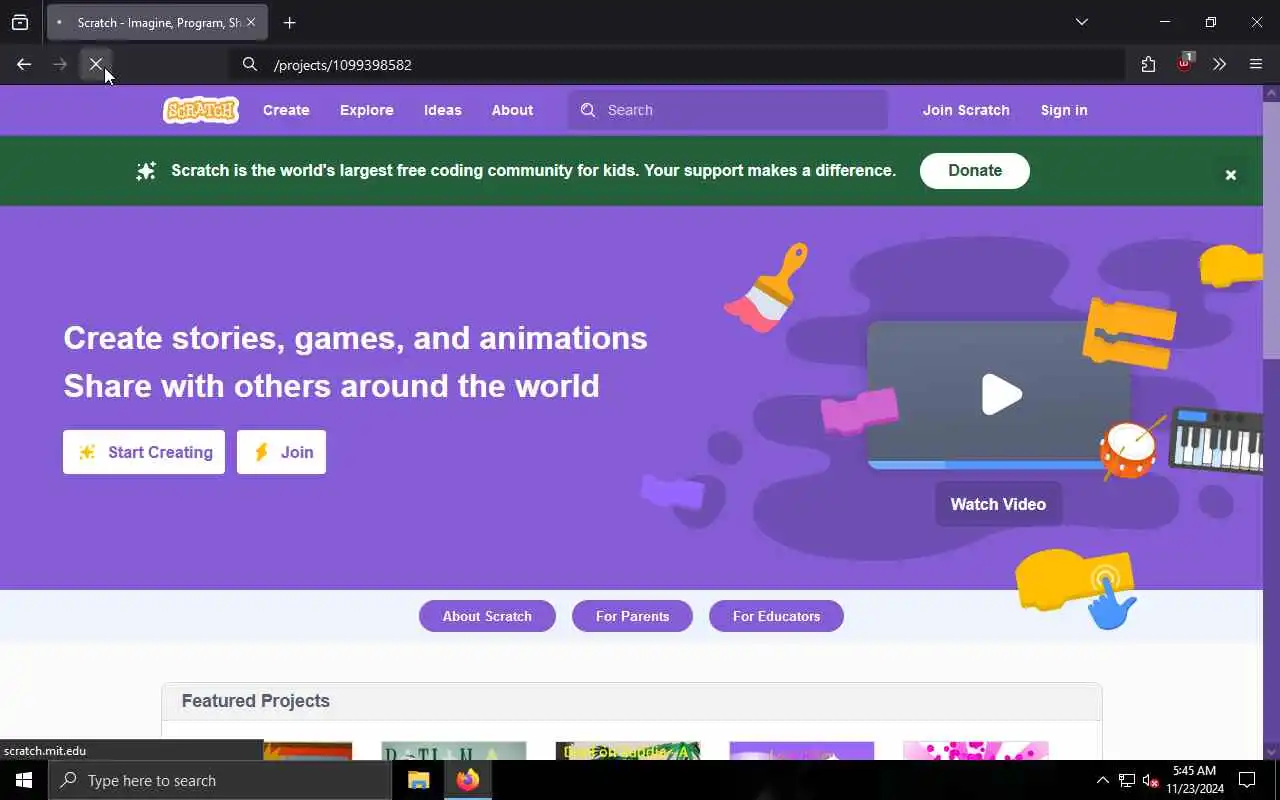
Task: Click the muted volume tray icon
Action: pos(1151,780)
